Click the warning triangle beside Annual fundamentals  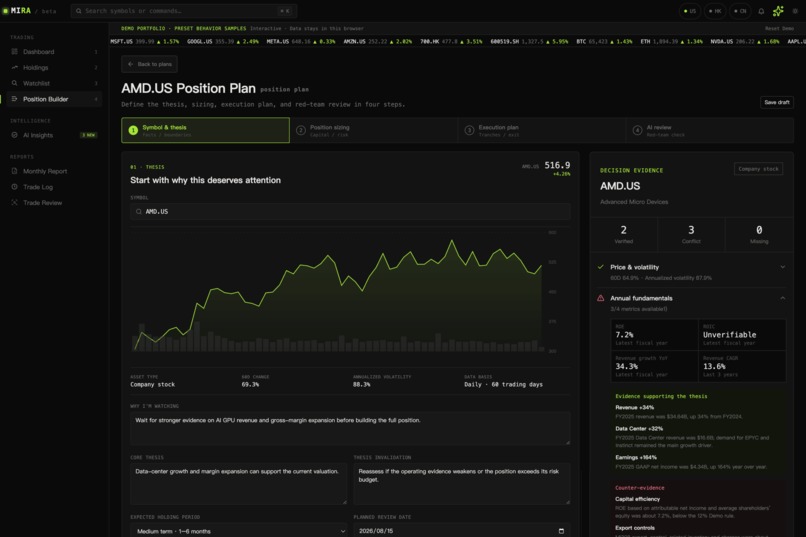[x=600, y=298]
